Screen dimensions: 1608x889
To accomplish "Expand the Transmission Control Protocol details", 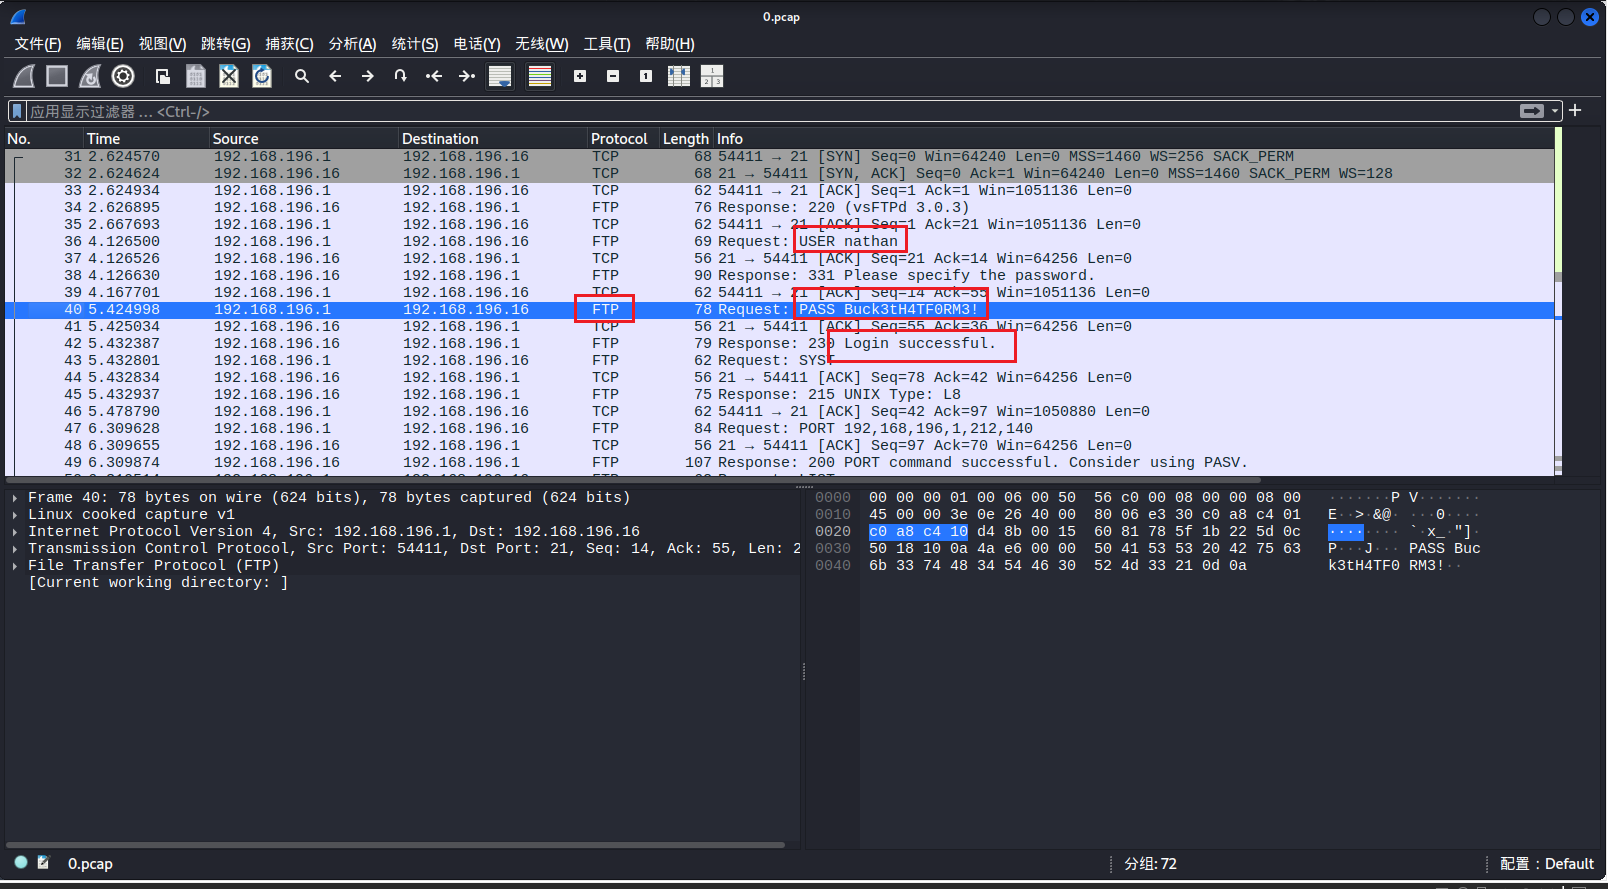I will pyautogui.click(x=15, y=549).
